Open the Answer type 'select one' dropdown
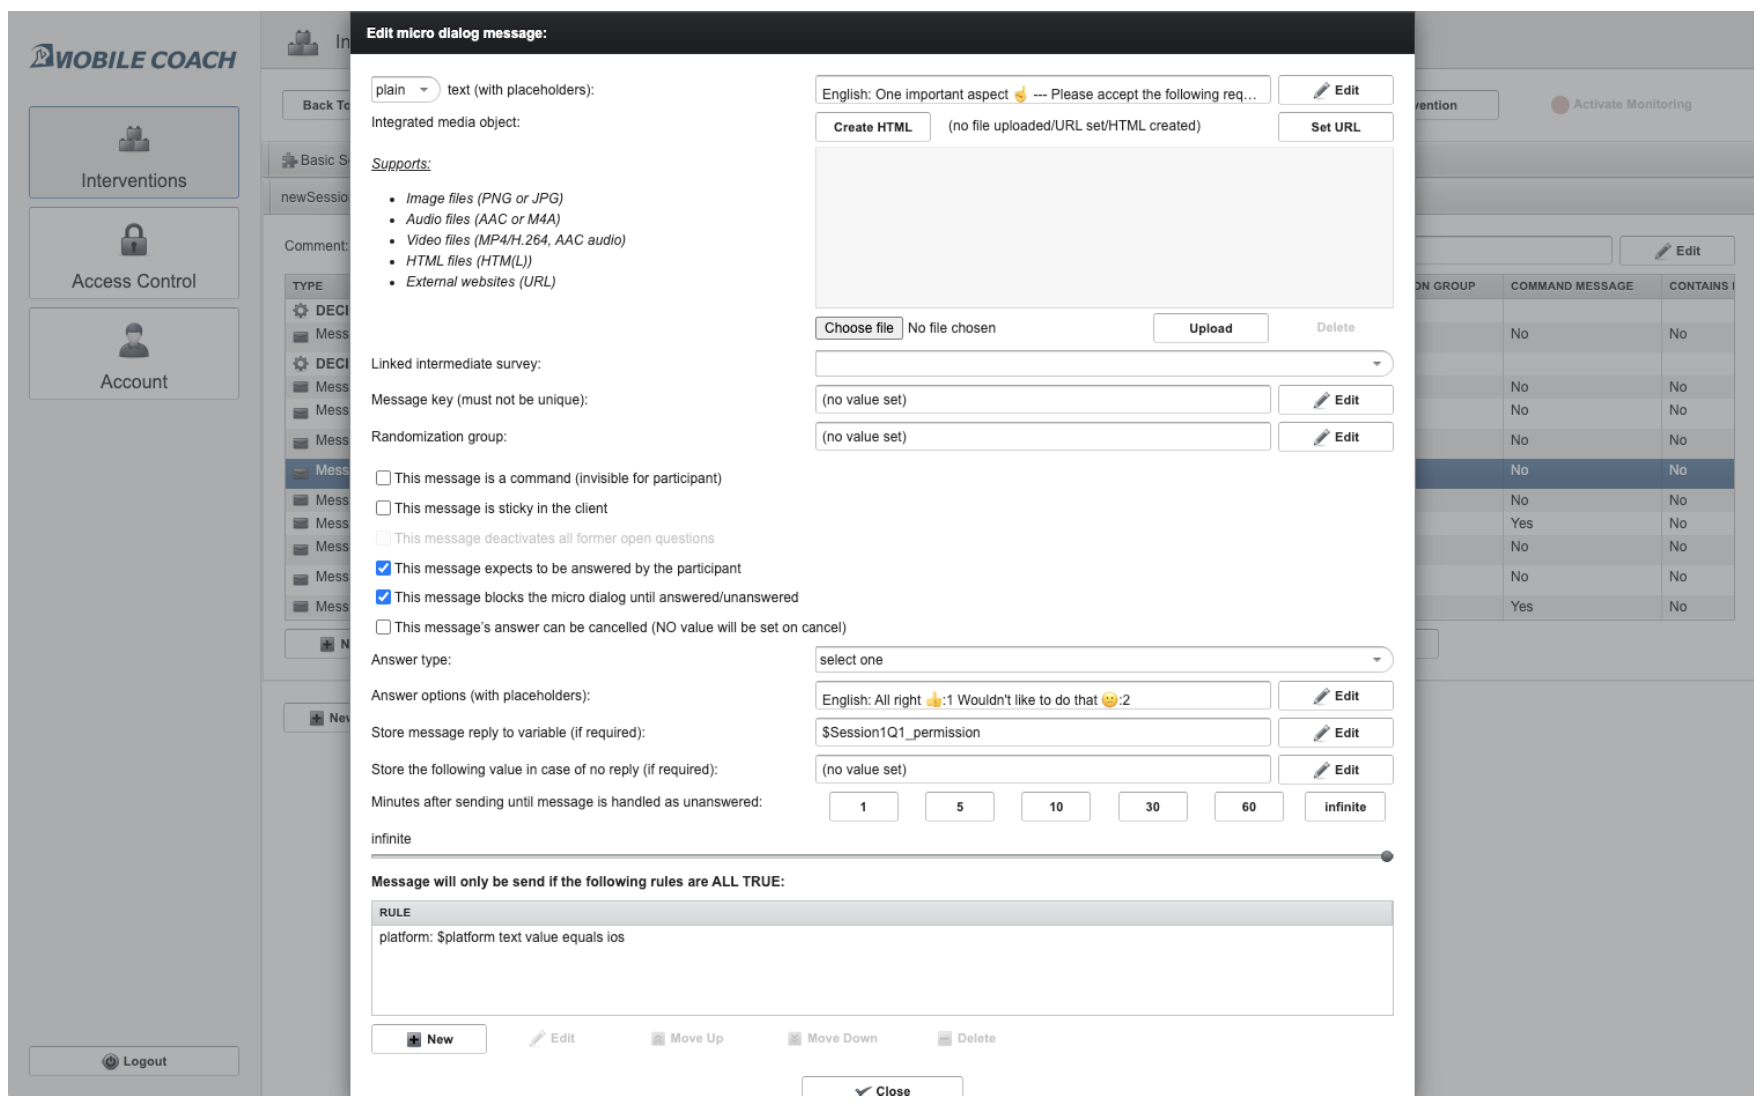 (1103, 660)
